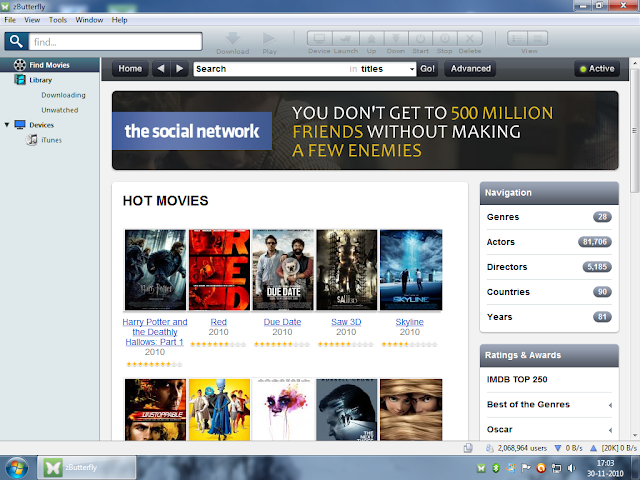
Task: Browse Actors in Navigation
Action: point(549,242)
